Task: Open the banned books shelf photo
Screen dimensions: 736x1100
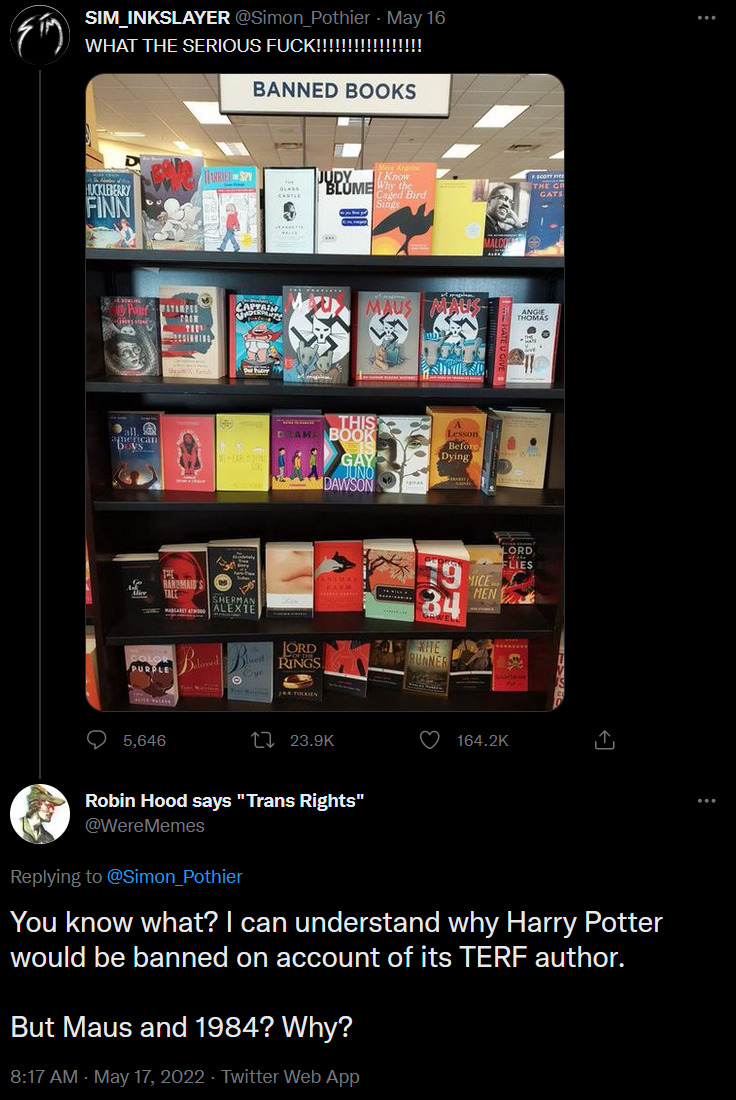Action: click(325, 392)
